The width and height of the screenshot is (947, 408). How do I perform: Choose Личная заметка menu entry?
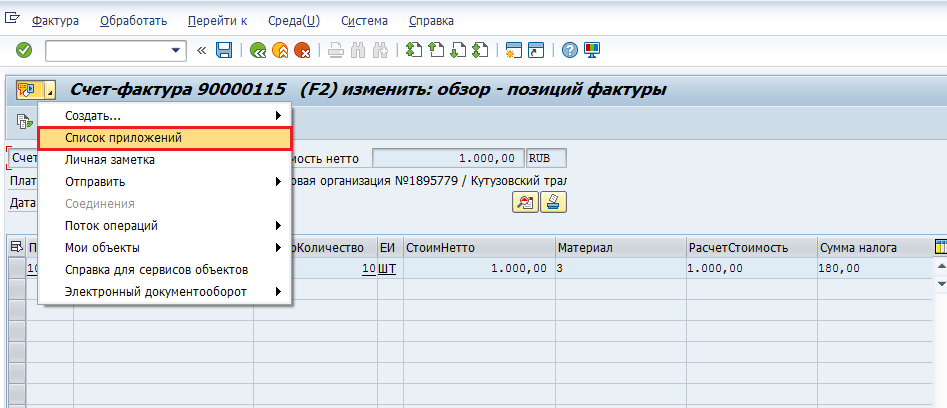tap(110, 160)
